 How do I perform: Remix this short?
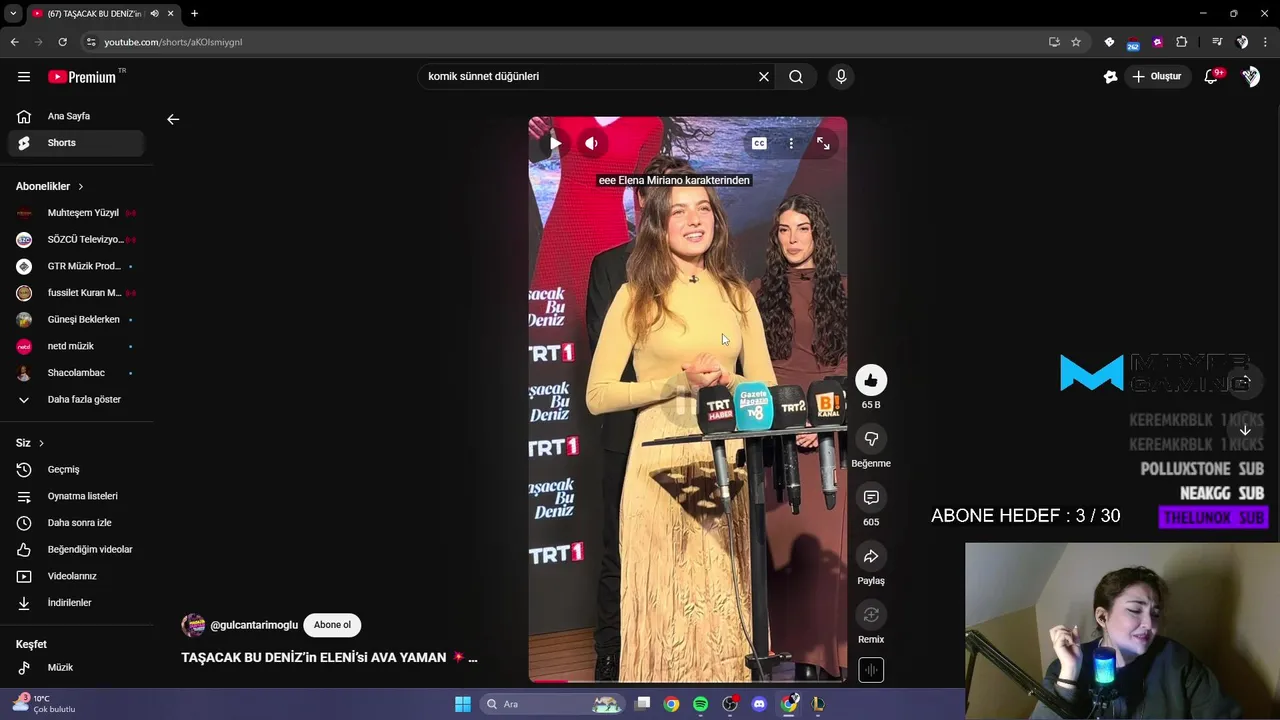coord(871,615)
